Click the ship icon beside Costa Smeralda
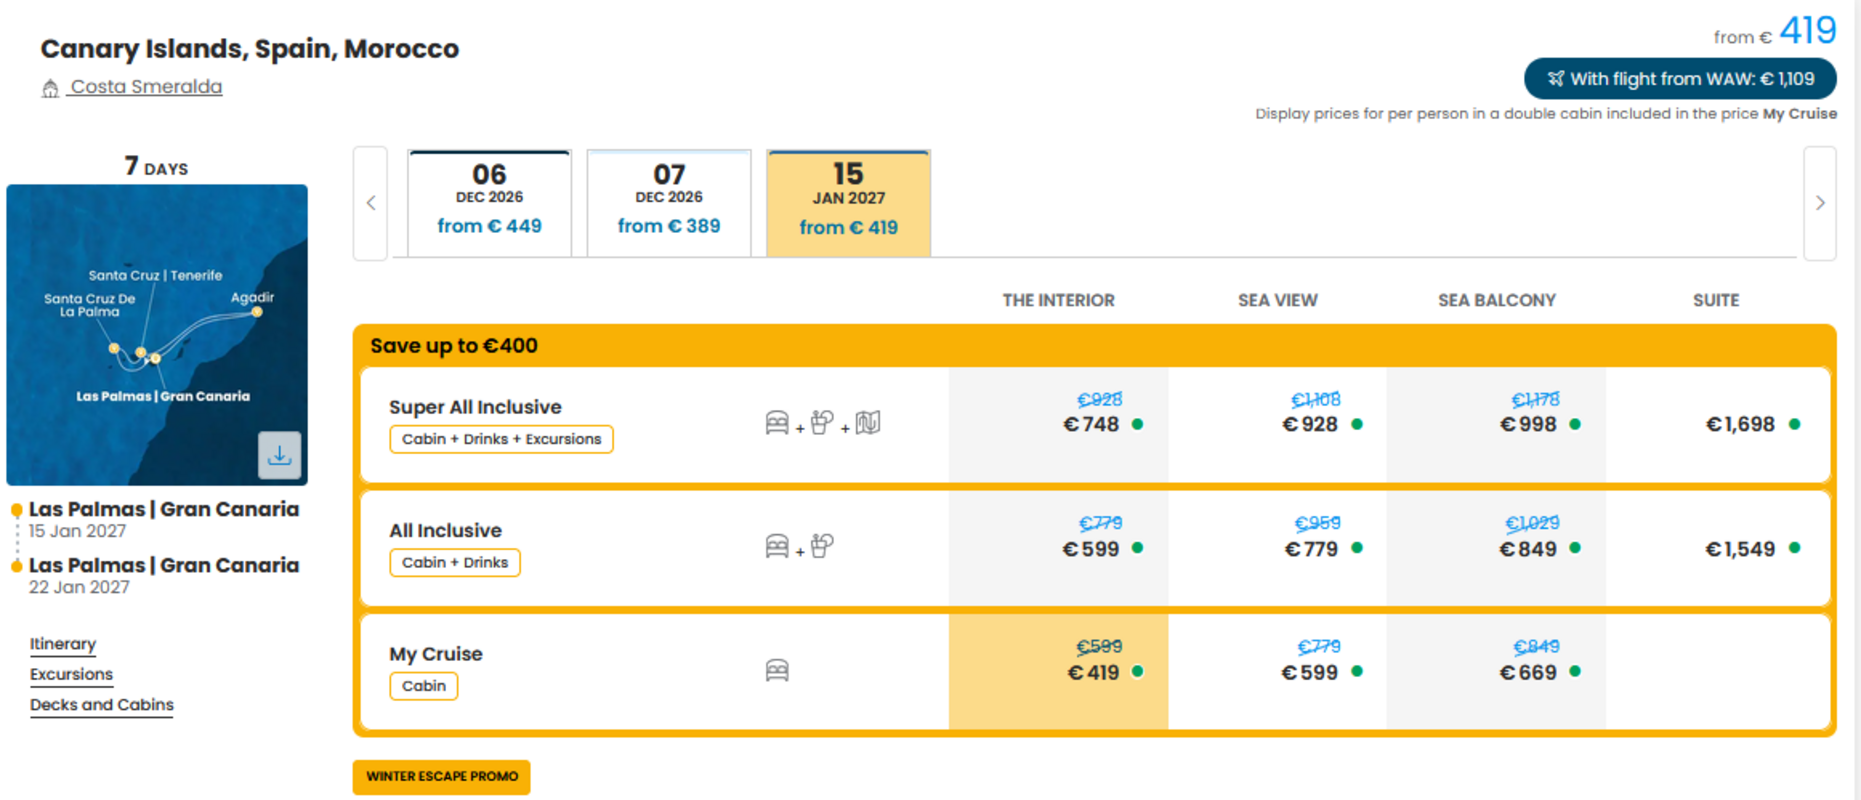This screenshot has height=800, width=1861. click(50, 88)
